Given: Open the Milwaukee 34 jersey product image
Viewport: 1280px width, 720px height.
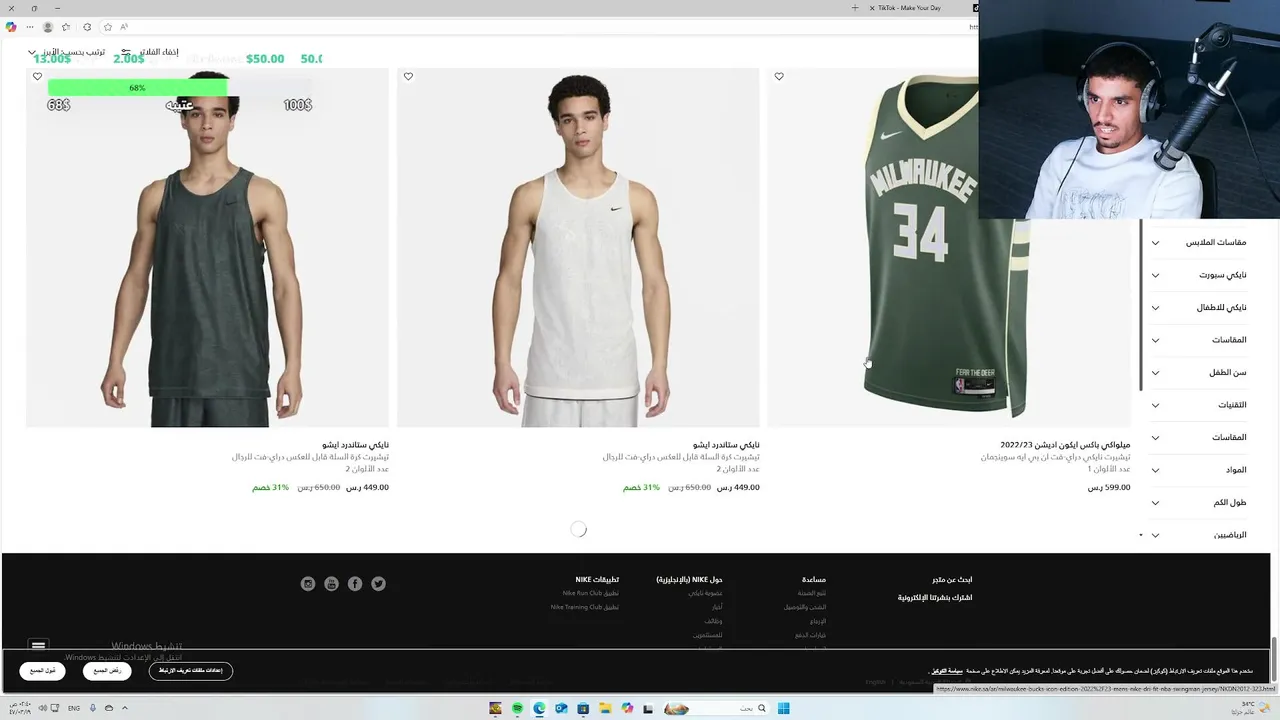Looking at the screenshot, I should (x=948, y=248).
